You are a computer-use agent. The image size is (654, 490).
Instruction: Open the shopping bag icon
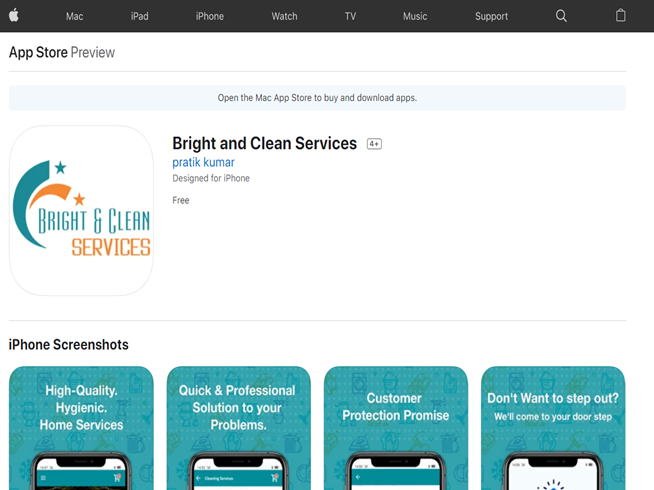coord(621,15)
